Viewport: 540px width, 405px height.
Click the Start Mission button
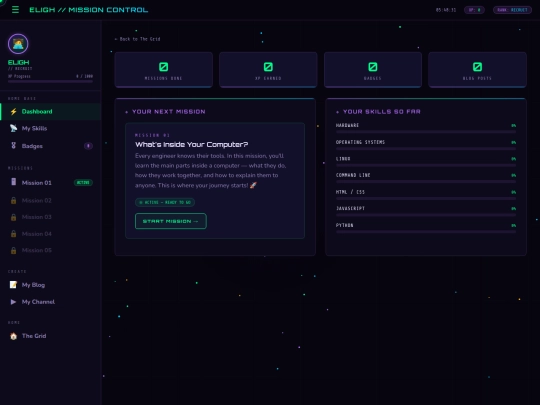[x=171, y=221]
